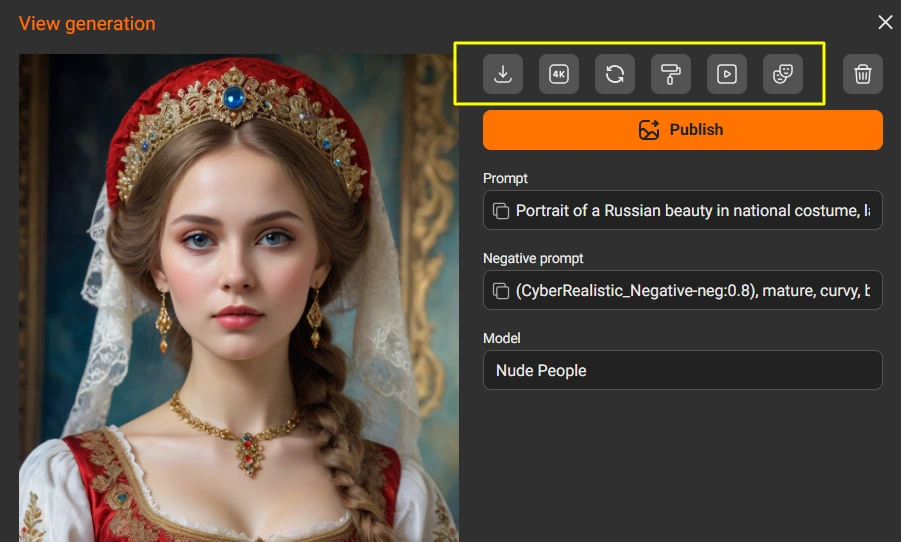The image size is (901, 542).
Task: Select the Model field showing Nude People
Action: tap(683, 370)
